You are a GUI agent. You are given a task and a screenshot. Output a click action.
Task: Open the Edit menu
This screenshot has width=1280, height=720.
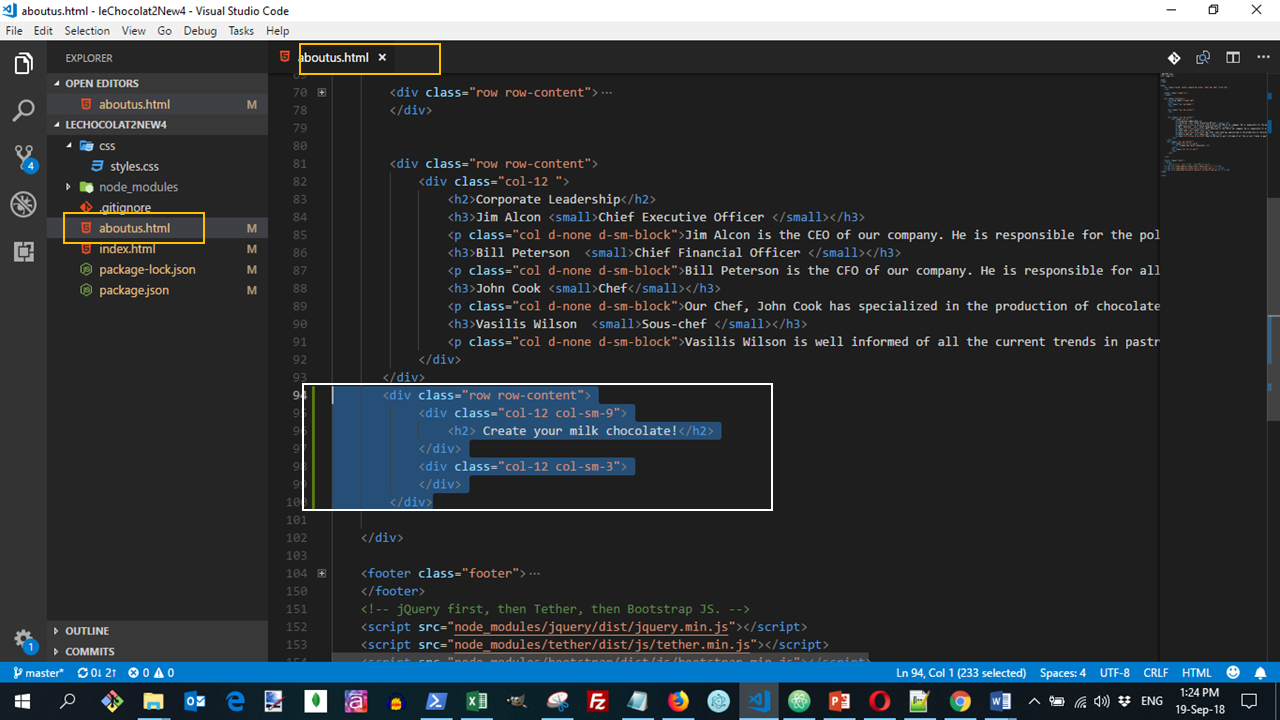[43, 31]
